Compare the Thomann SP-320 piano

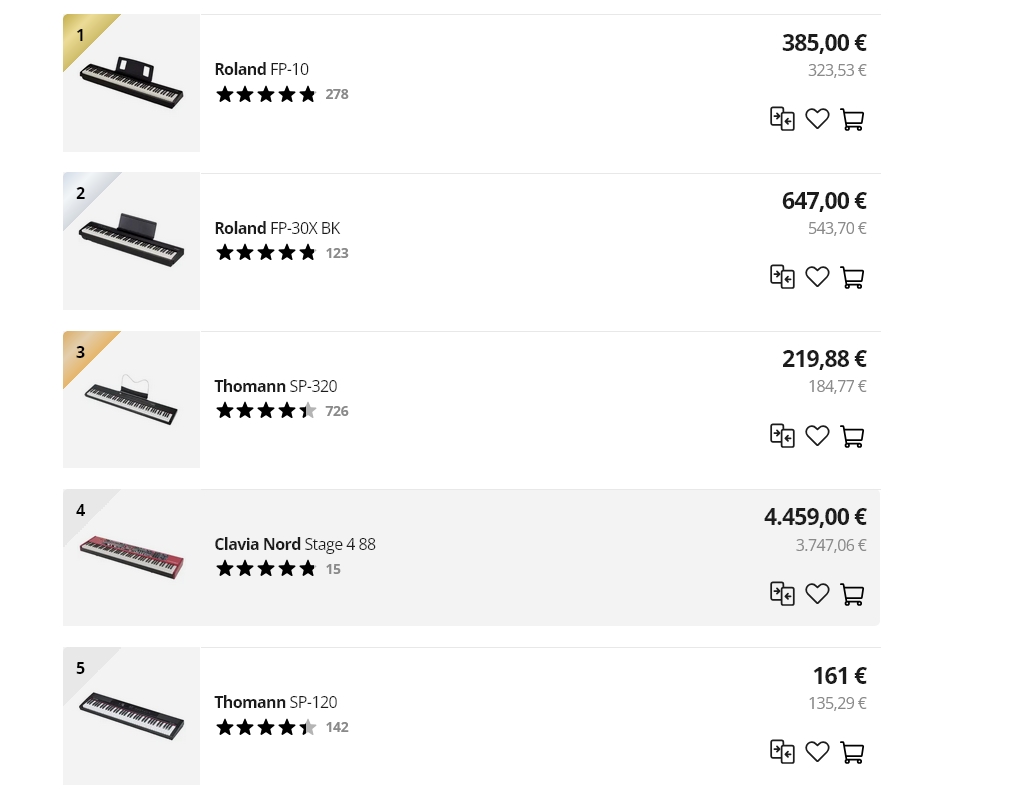coord(782,435)
